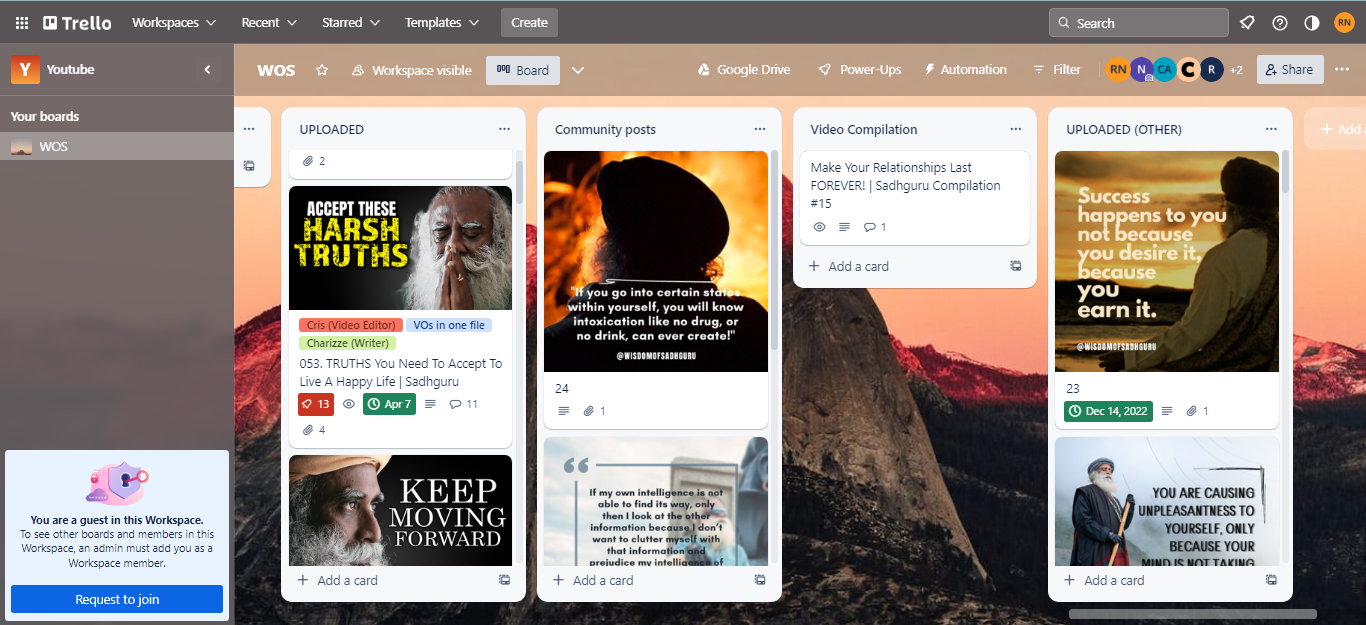This screenshot has width=1366, height=625.
Task: Toggle the Dec 14, 2022 due date badge
Action: [x=1108, y=411]
